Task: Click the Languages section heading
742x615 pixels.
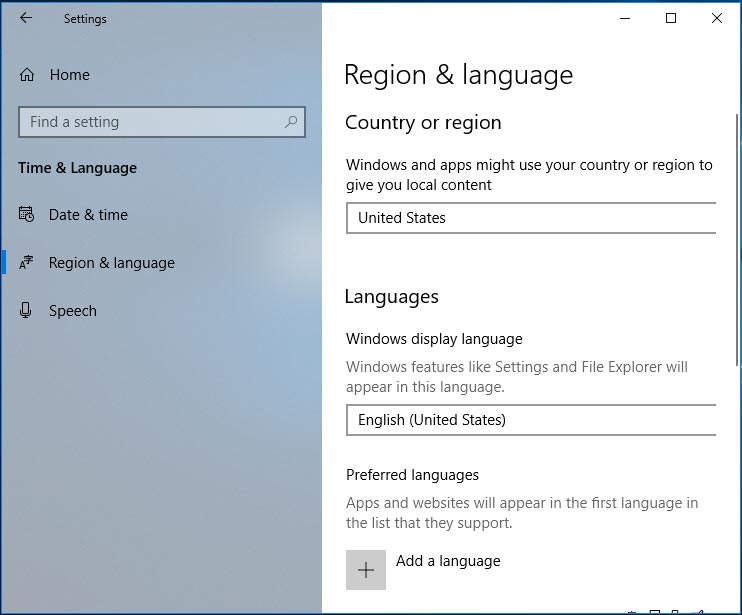Action: click(x=391, y=297)
